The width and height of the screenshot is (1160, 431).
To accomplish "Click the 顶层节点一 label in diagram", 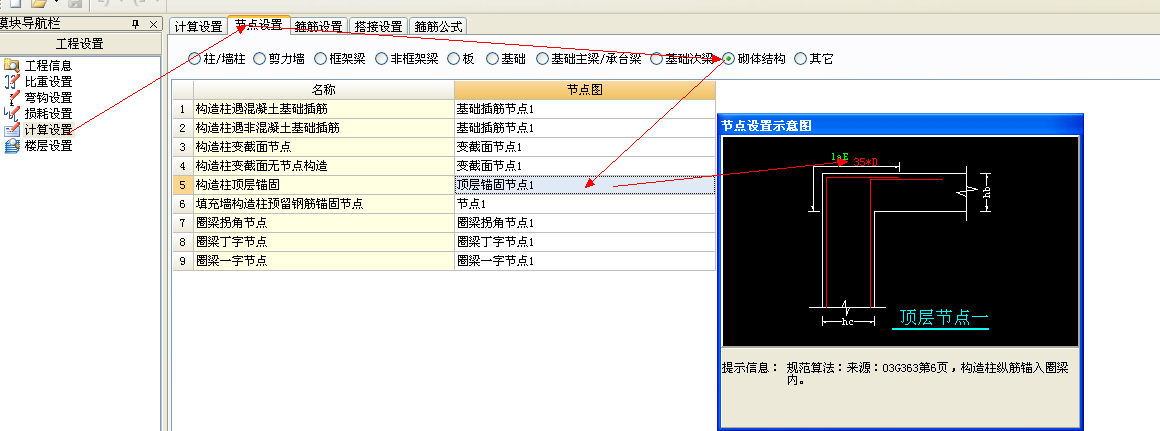I will tap(942, 318).
